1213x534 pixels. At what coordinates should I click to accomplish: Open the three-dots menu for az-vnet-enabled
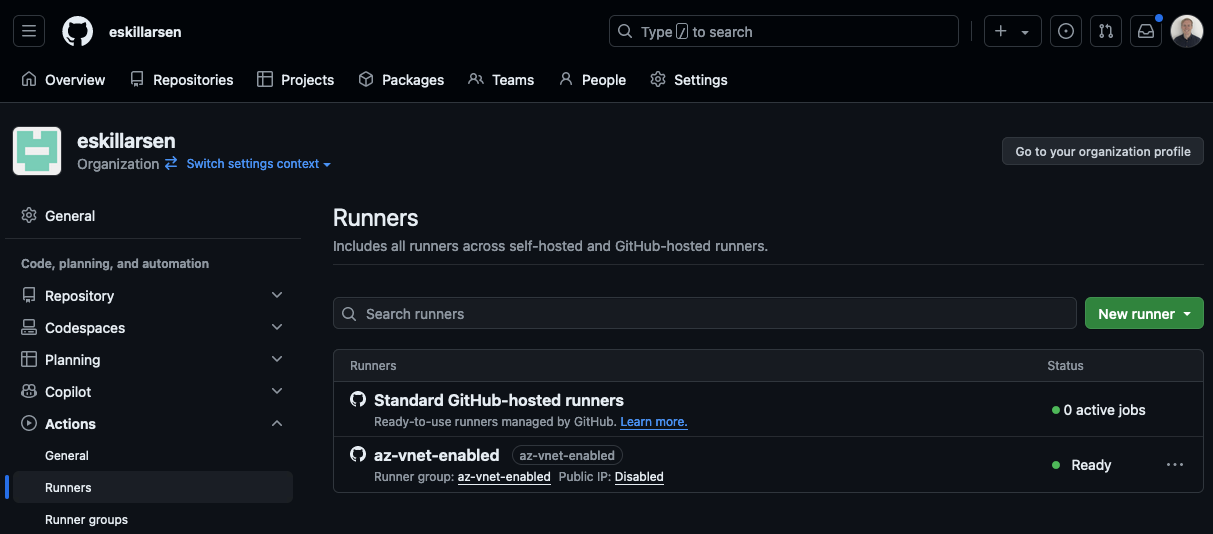point(1175,465)
